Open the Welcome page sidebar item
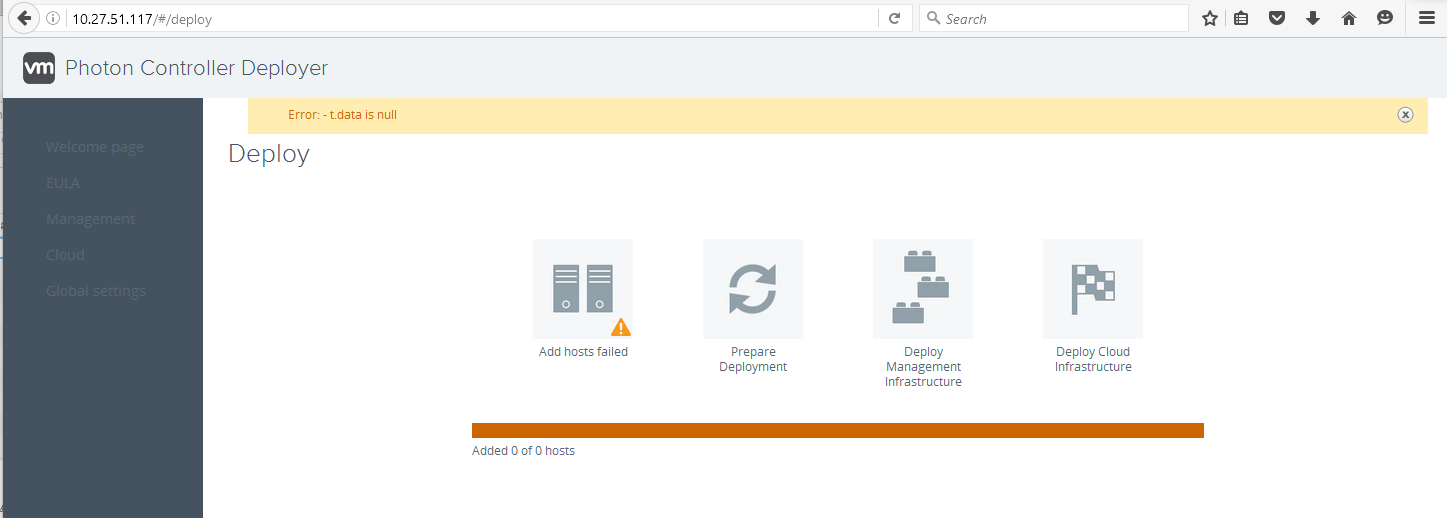This screenshot has width=1447, height=518. 95,147
